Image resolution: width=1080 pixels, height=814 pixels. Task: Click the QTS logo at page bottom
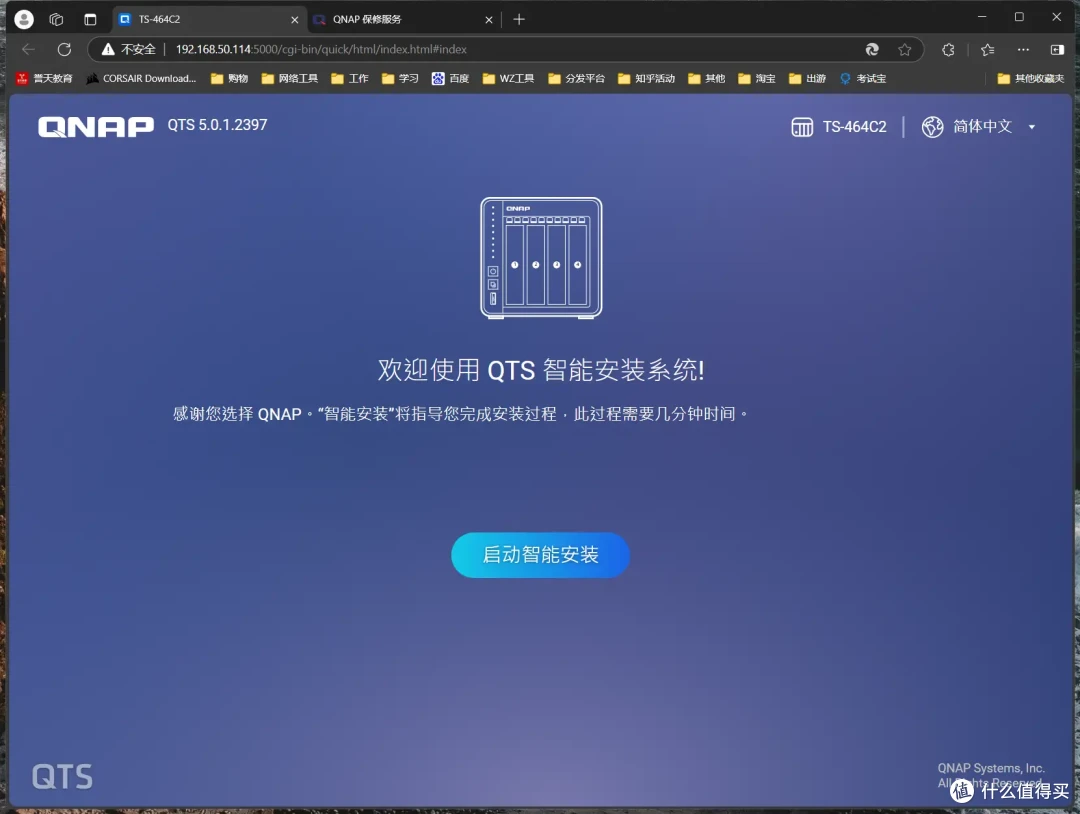[x=62, y=777]
